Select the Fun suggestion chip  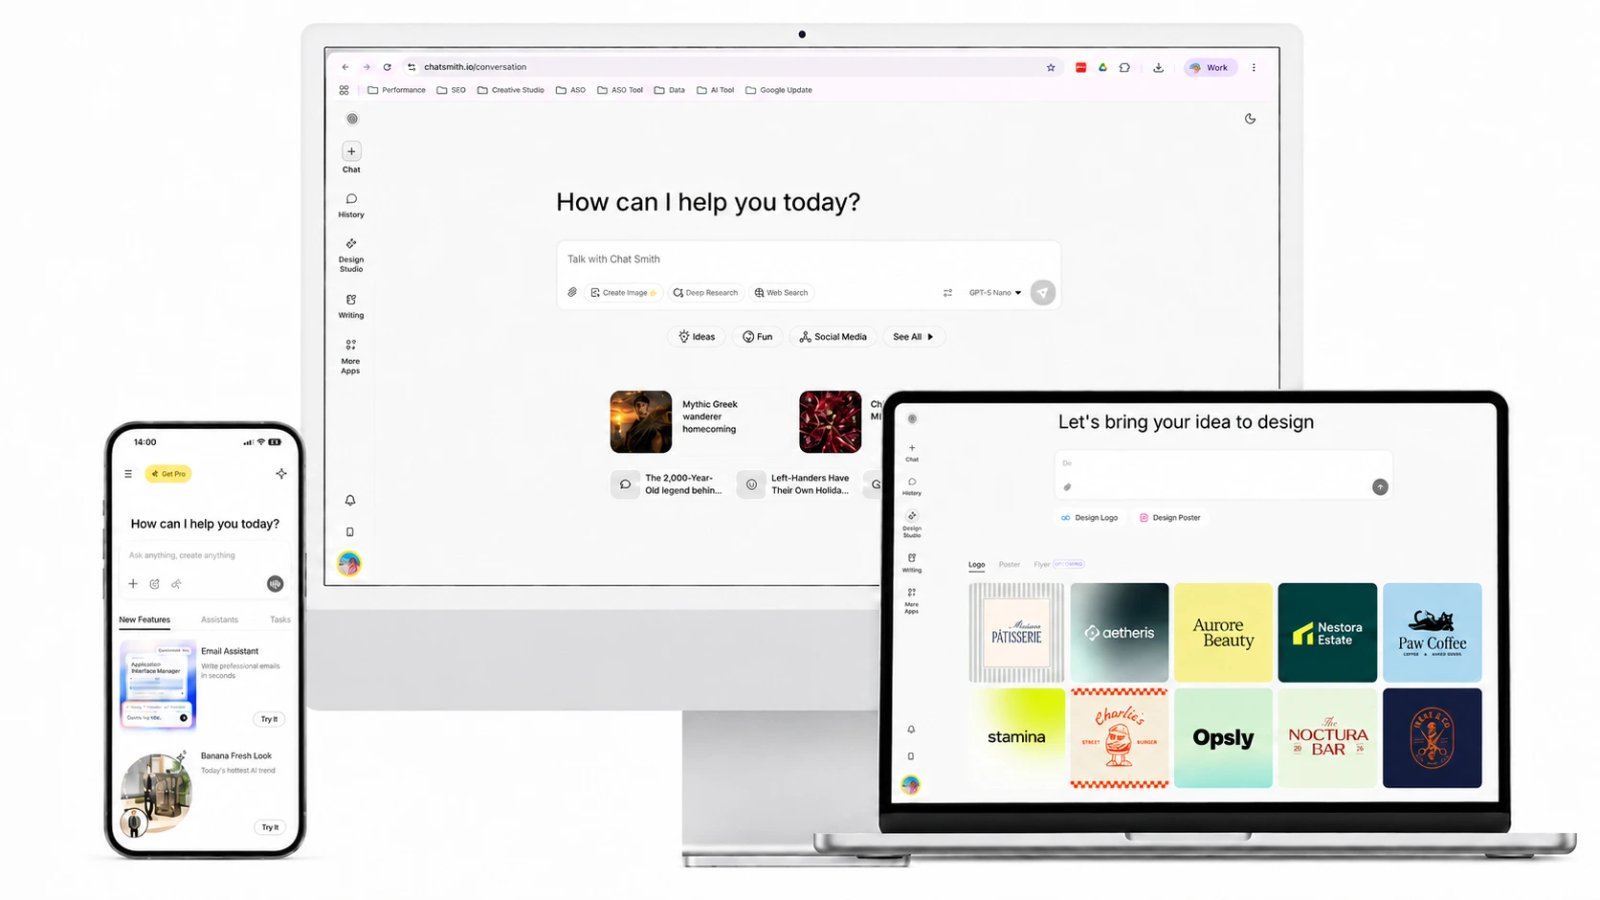[757, 337]
